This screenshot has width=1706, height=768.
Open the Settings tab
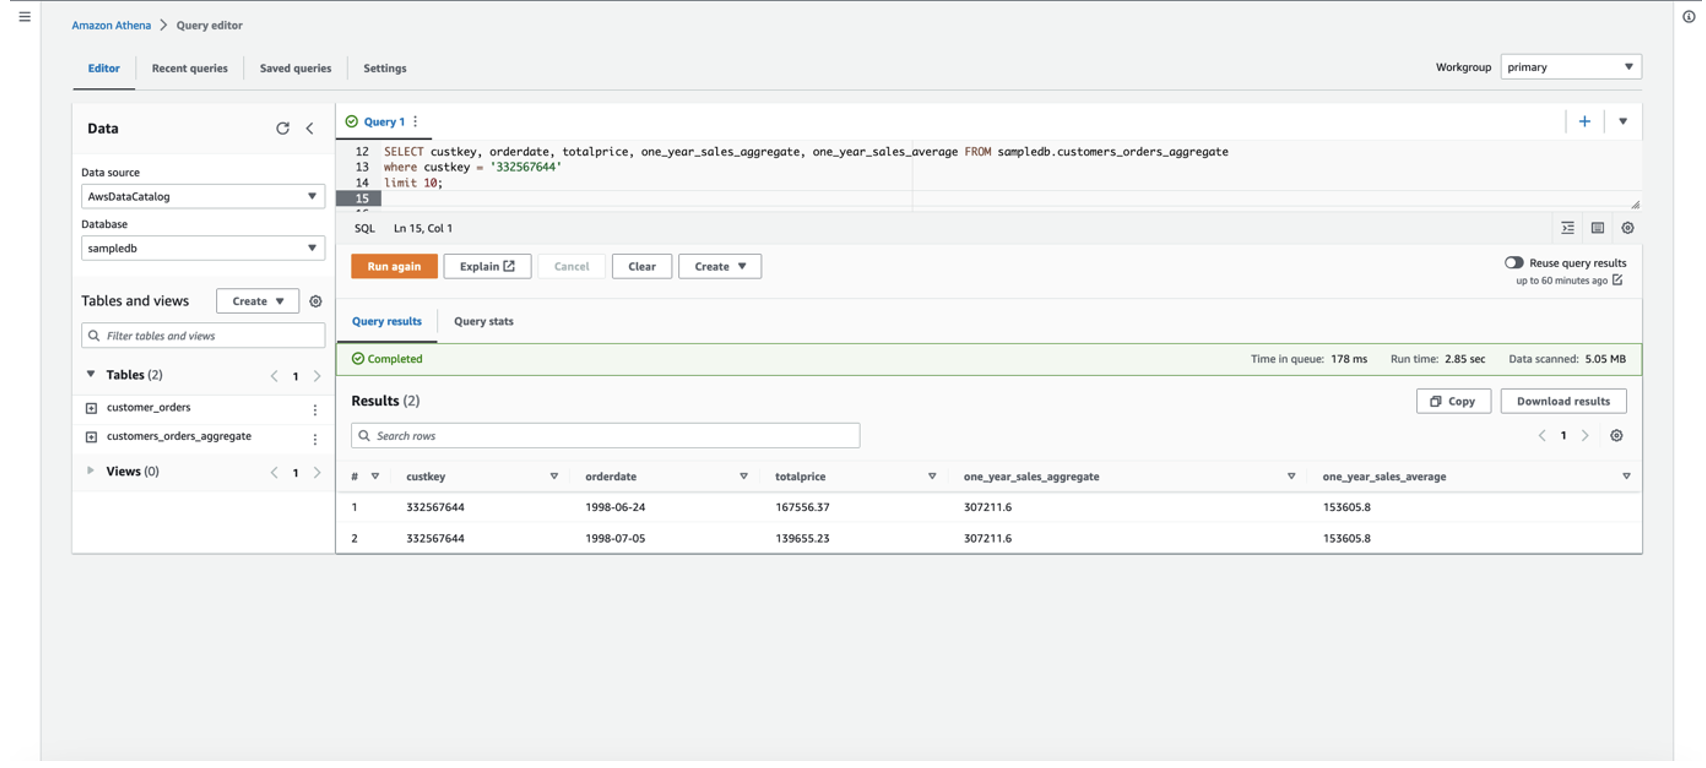(x=385, y=68)
